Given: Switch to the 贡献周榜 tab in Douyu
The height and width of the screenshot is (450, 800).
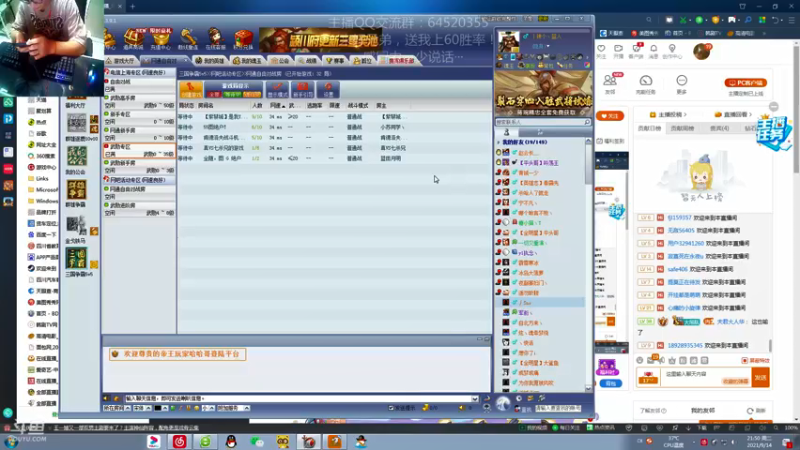Looking at the screenshot, I should click(x=682, y=129).
